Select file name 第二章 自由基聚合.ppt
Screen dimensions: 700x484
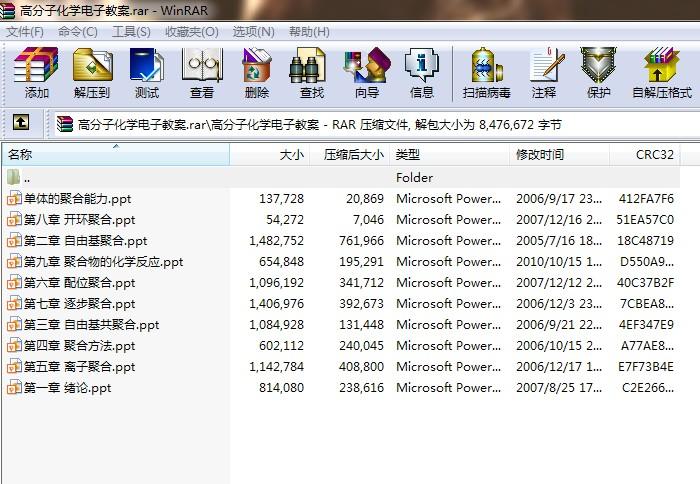click(85, 240)
